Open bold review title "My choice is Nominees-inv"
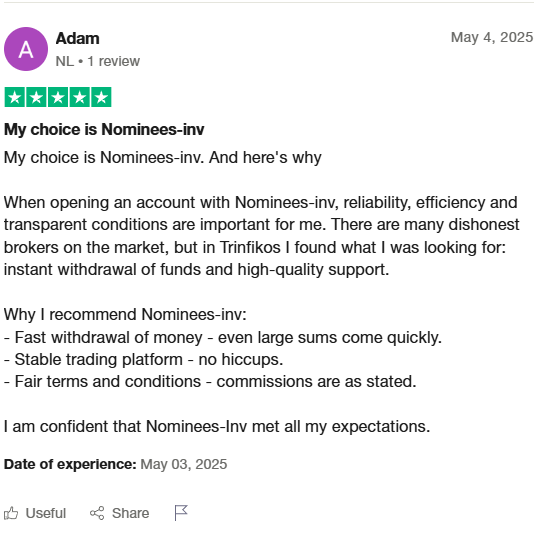Screen dimensions: 549x553 [x=104, y=129]
